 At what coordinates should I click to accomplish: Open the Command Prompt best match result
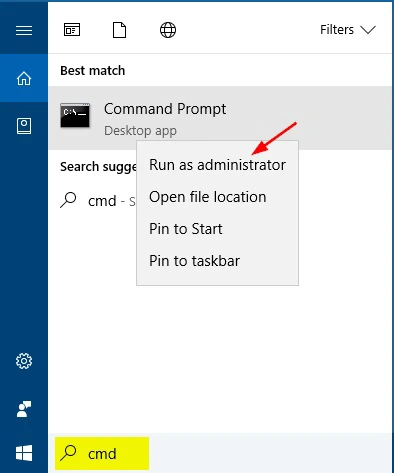(220, 118)
